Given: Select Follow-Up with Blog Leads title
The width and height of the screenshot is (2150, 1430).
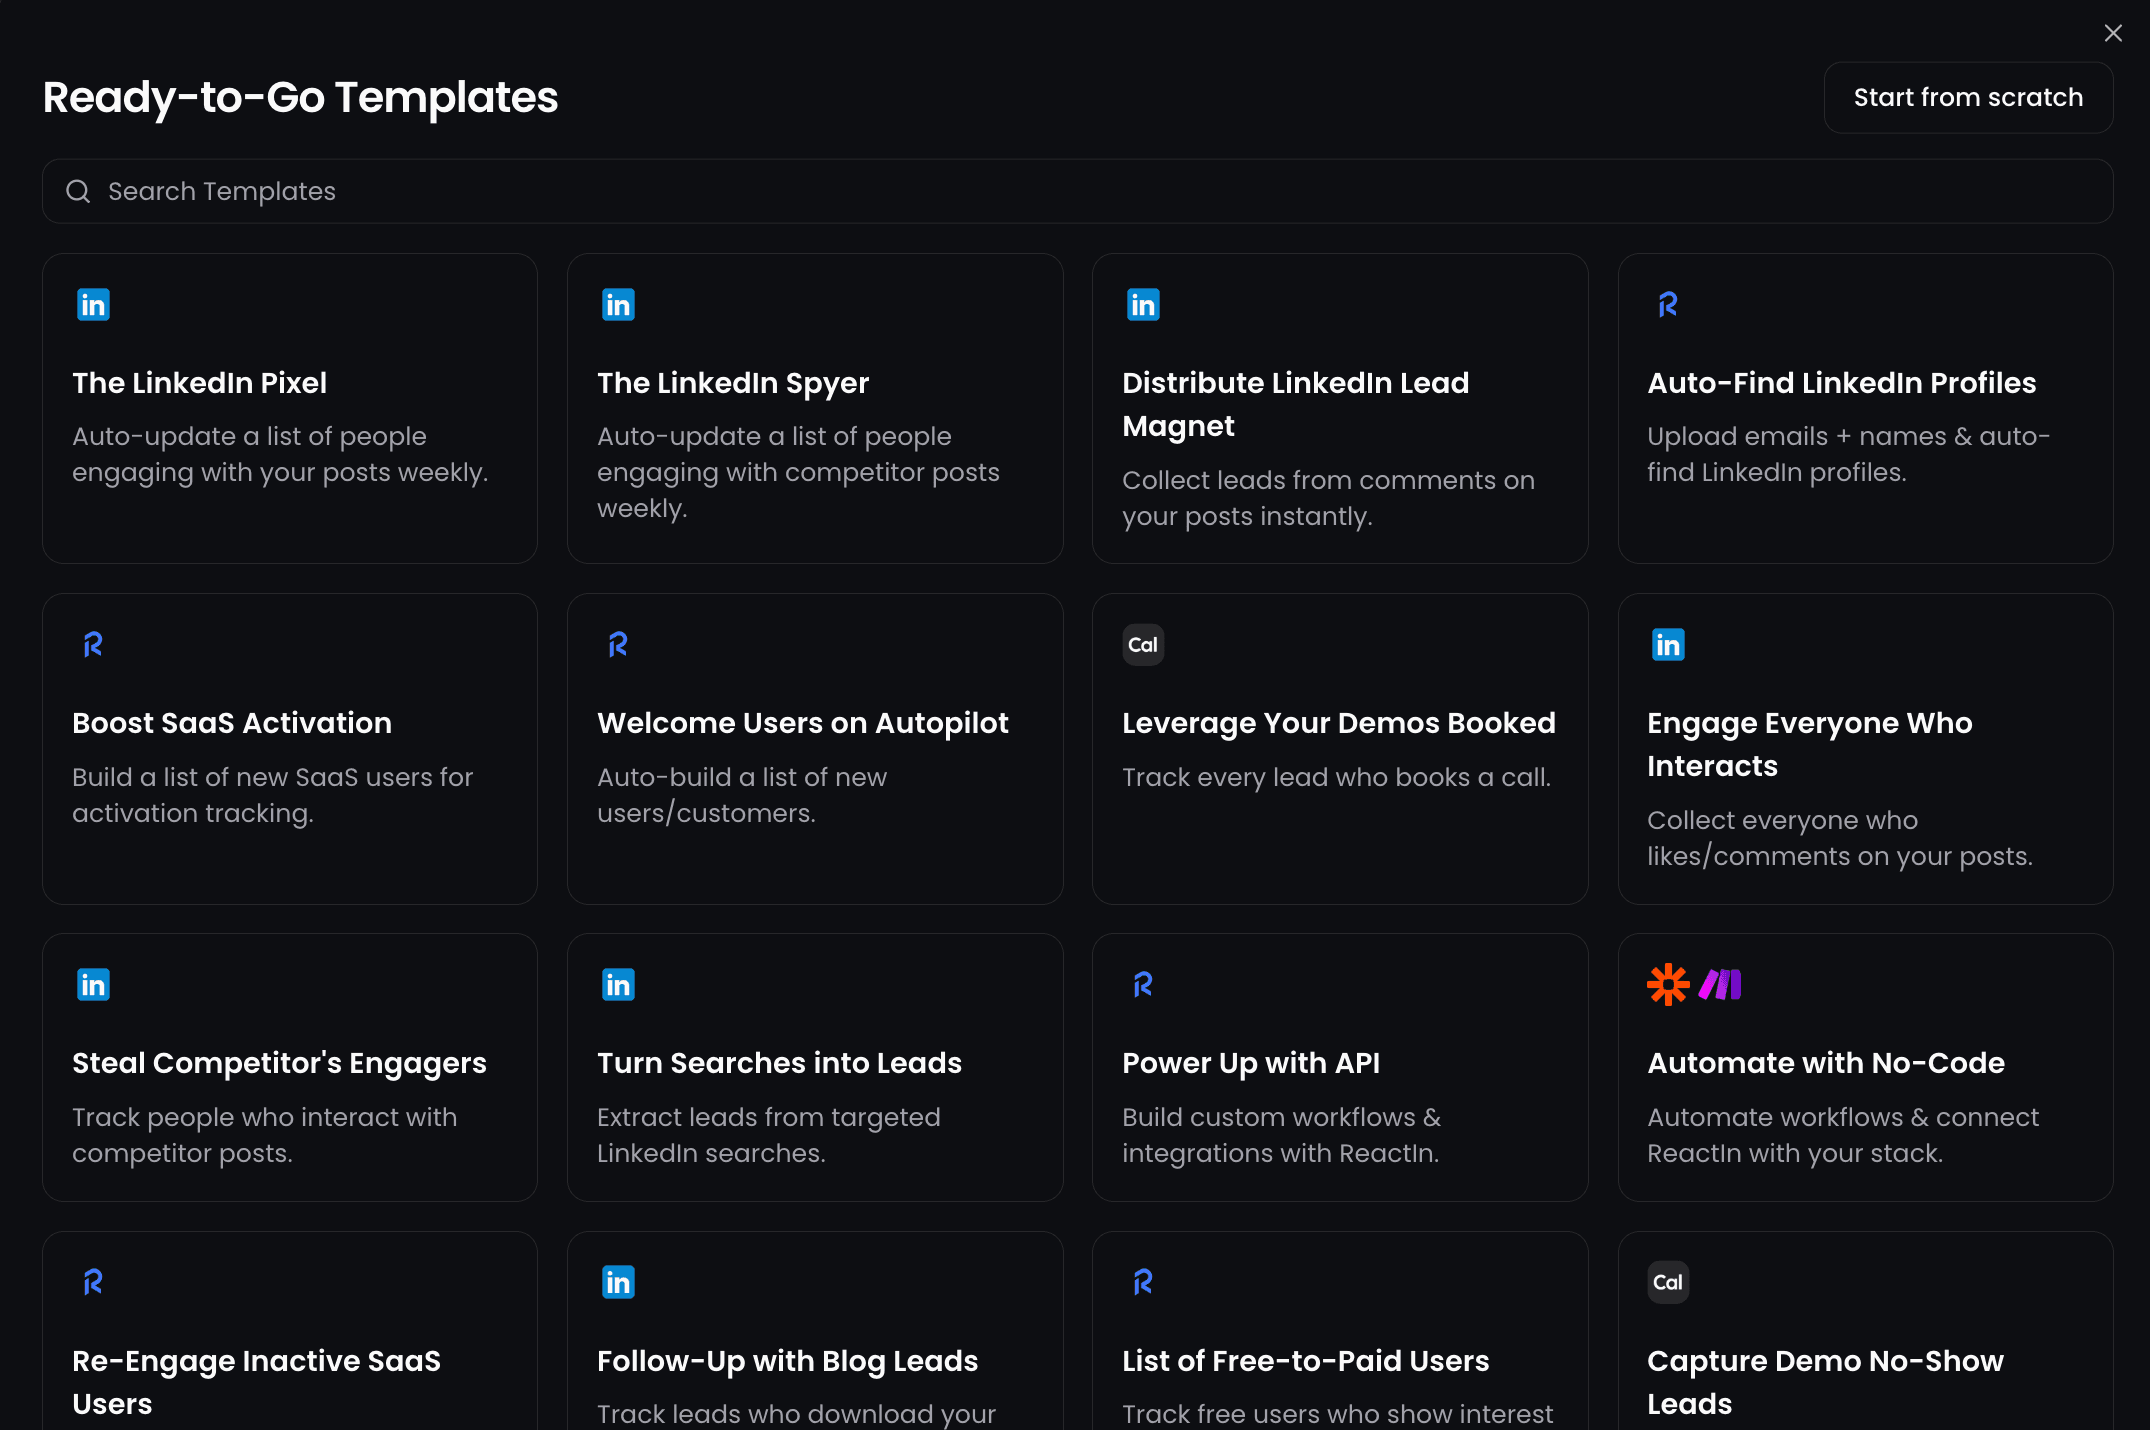Looking at the screenshot, I should click(x=787, y=1361).
